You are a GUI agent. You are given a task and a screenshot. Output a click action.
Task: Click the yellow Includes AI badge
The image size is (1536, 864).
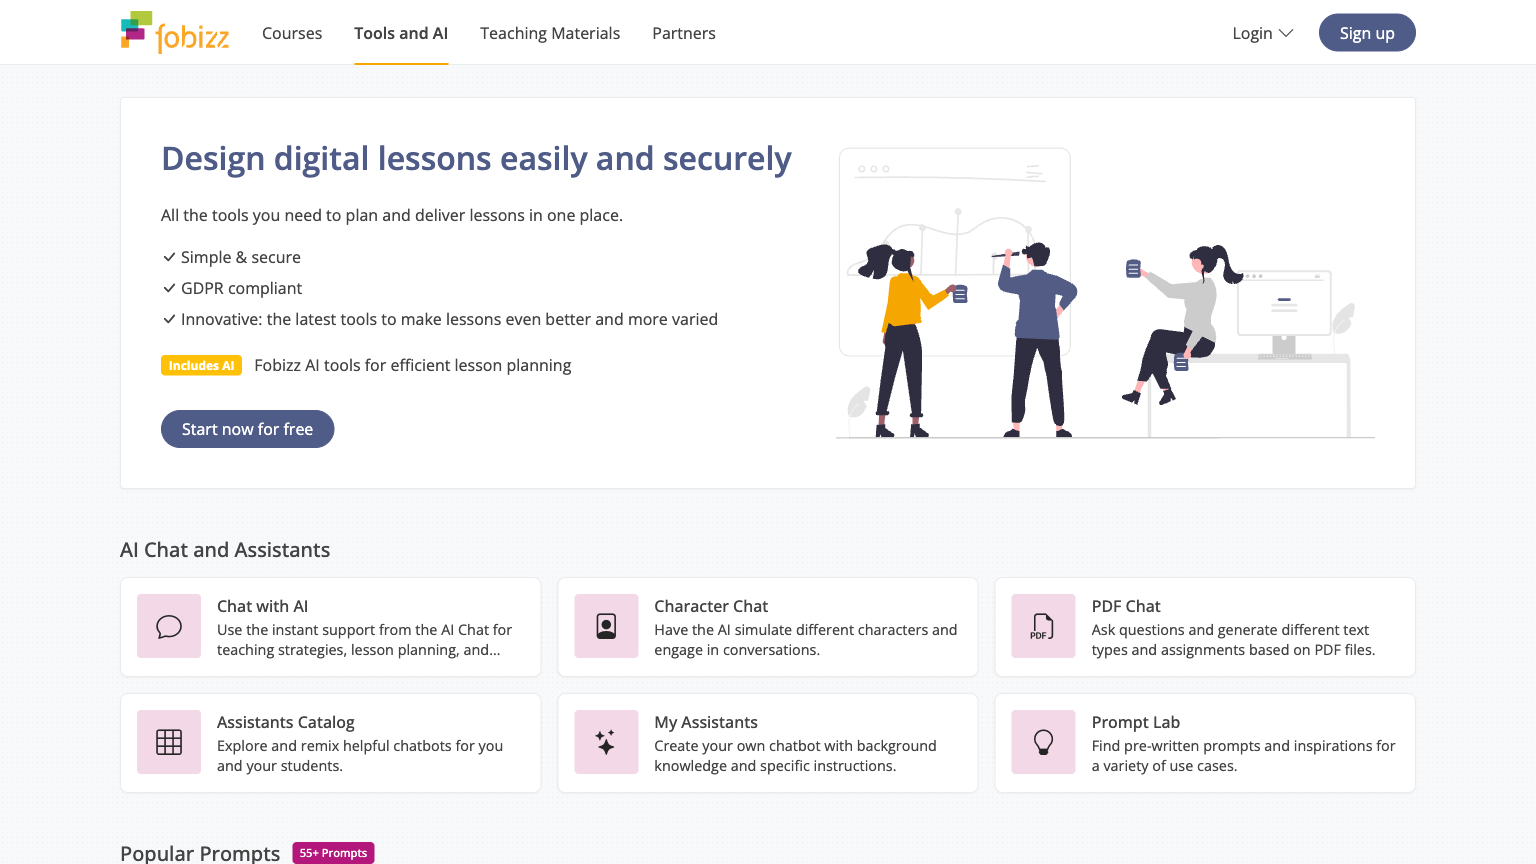201,365
